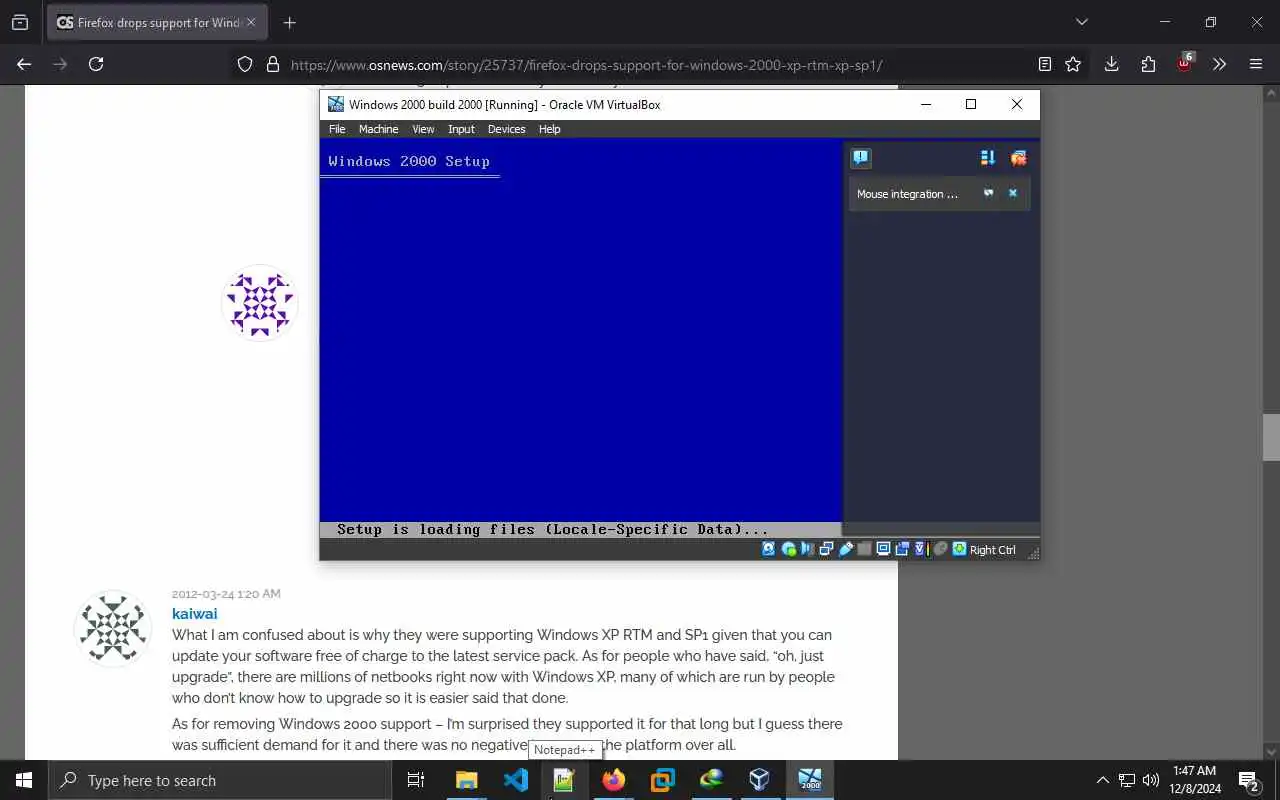Open the Windows Start menu
Viewport: 1280px width, 800px height.
tap(24, 780)
